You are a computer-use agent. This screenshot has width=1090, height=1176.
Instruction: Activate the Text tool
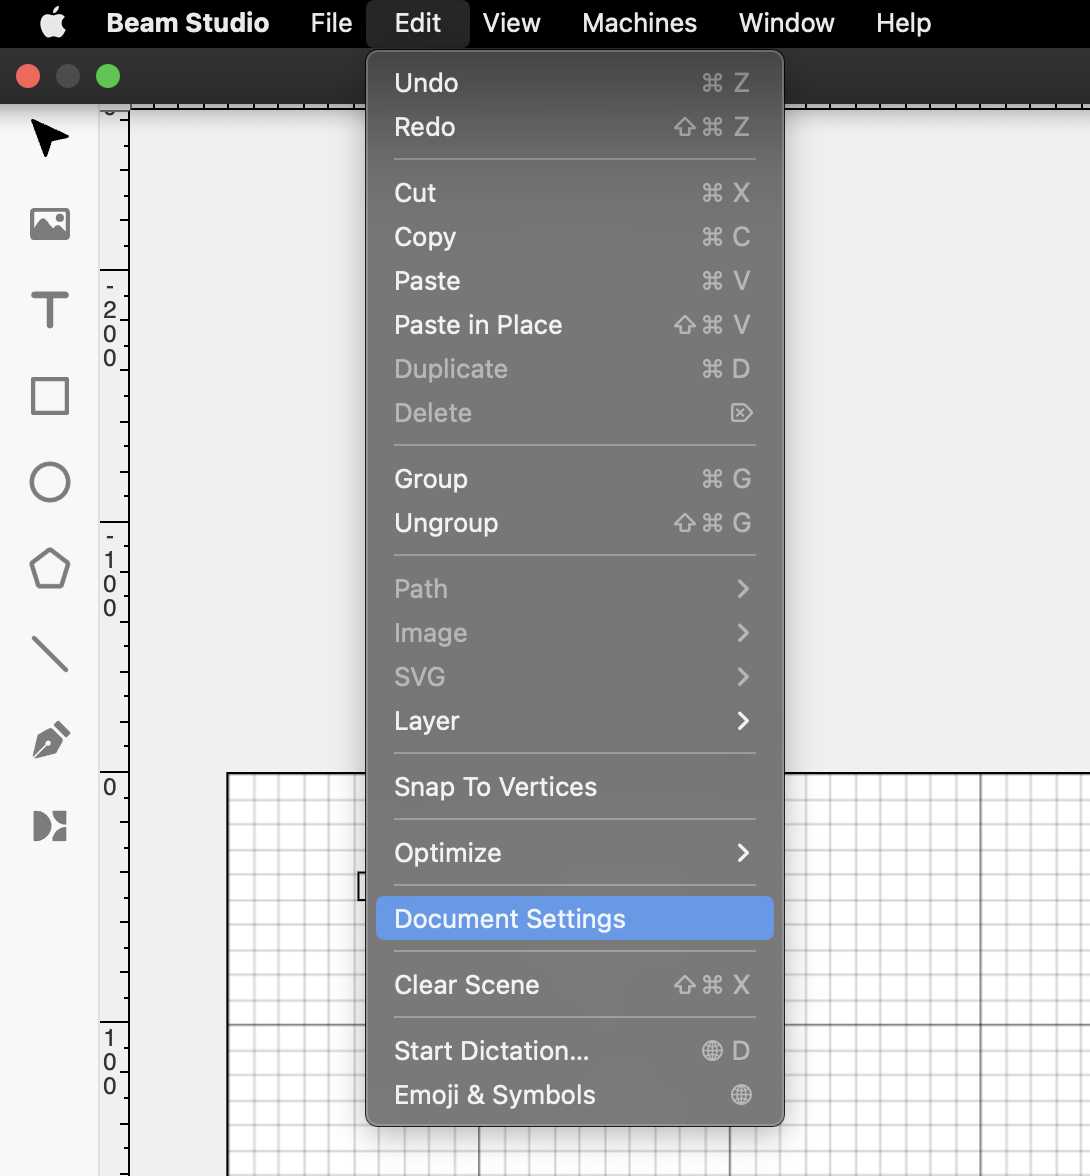pos(48,311)
